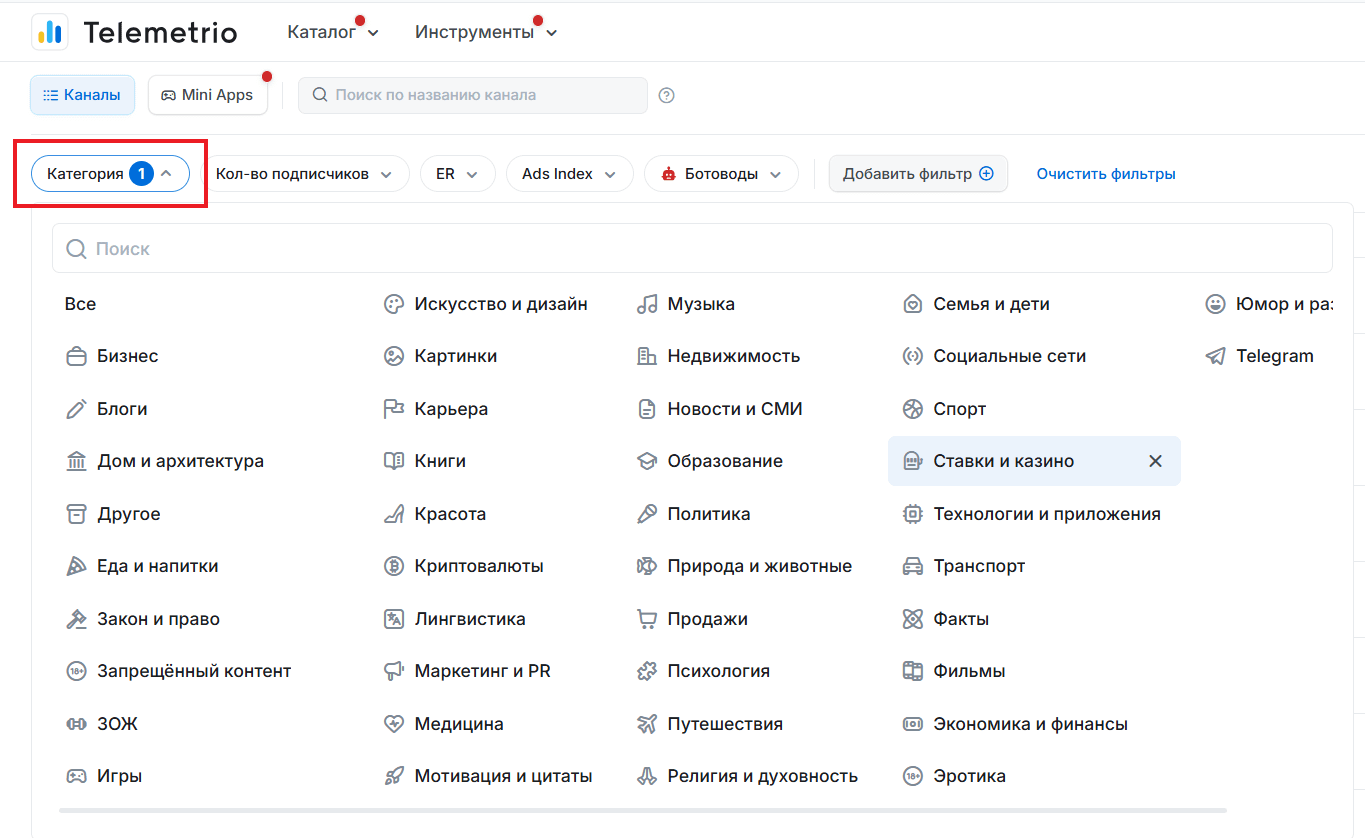Switch to the Mini Apps tab

[208, 95]
